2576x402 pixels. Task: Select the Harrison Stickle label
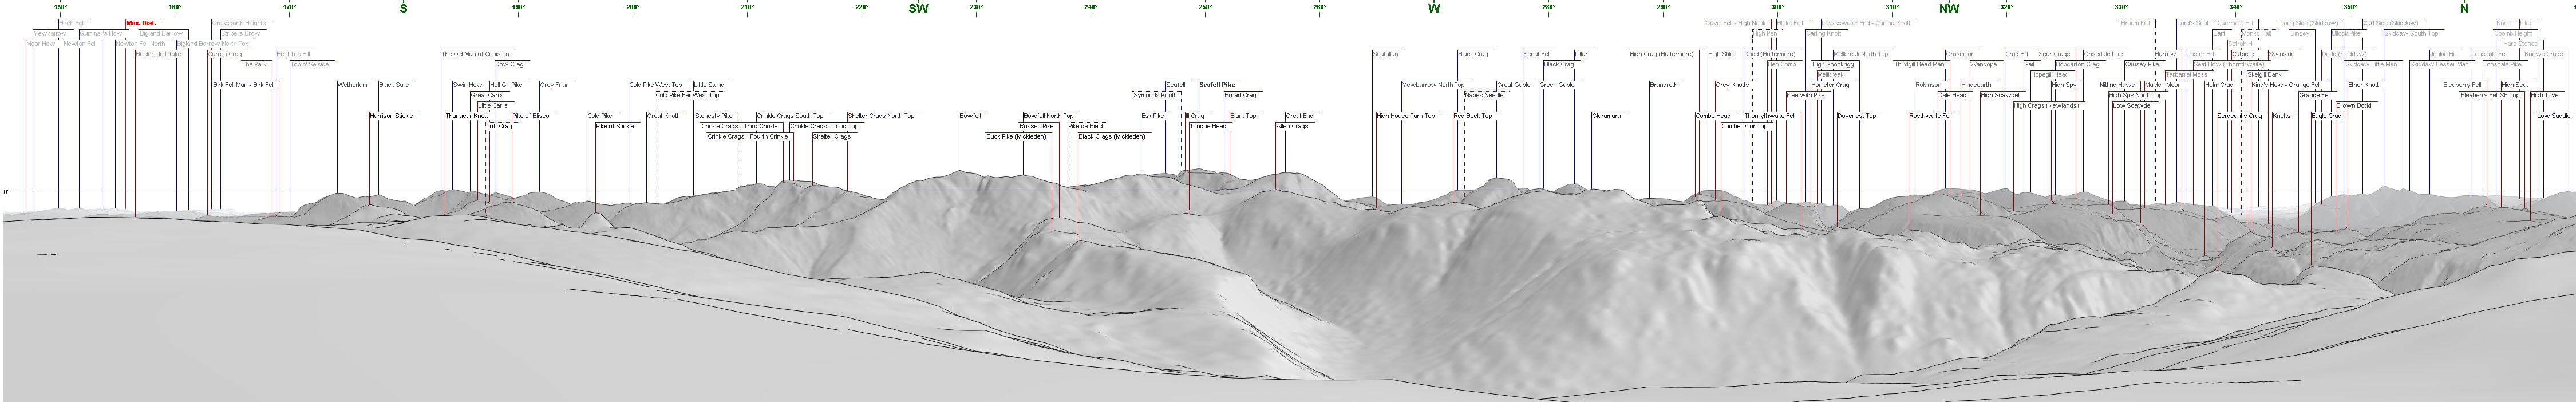click(x=391, y=116)
